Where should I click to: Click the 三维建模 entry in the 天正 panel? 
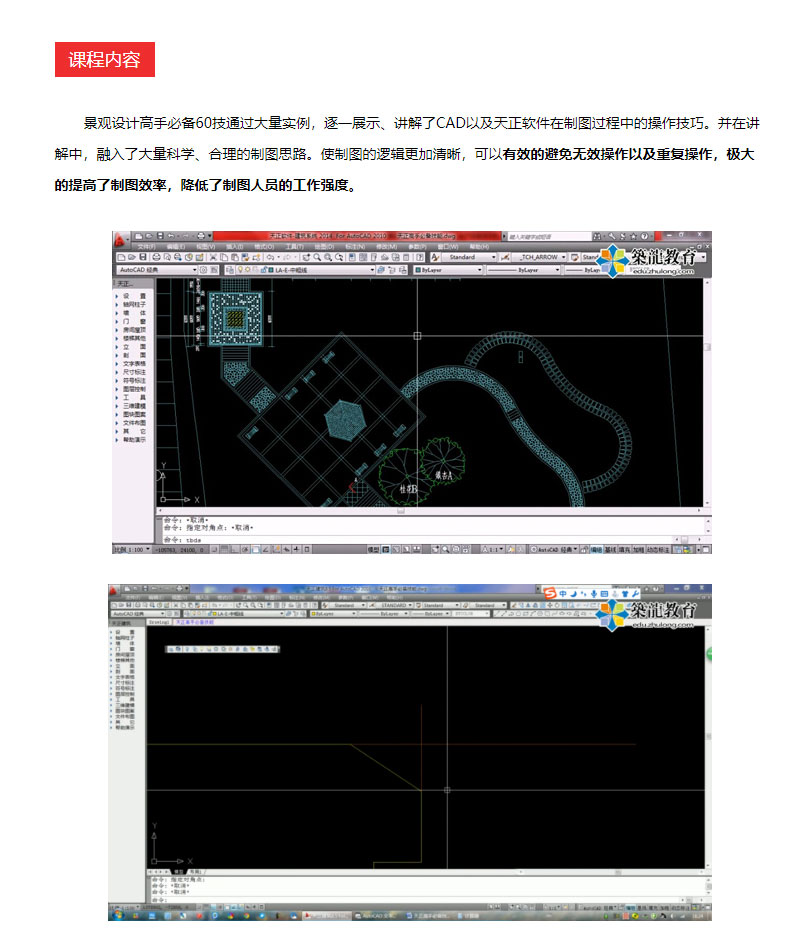pos(134,406)
